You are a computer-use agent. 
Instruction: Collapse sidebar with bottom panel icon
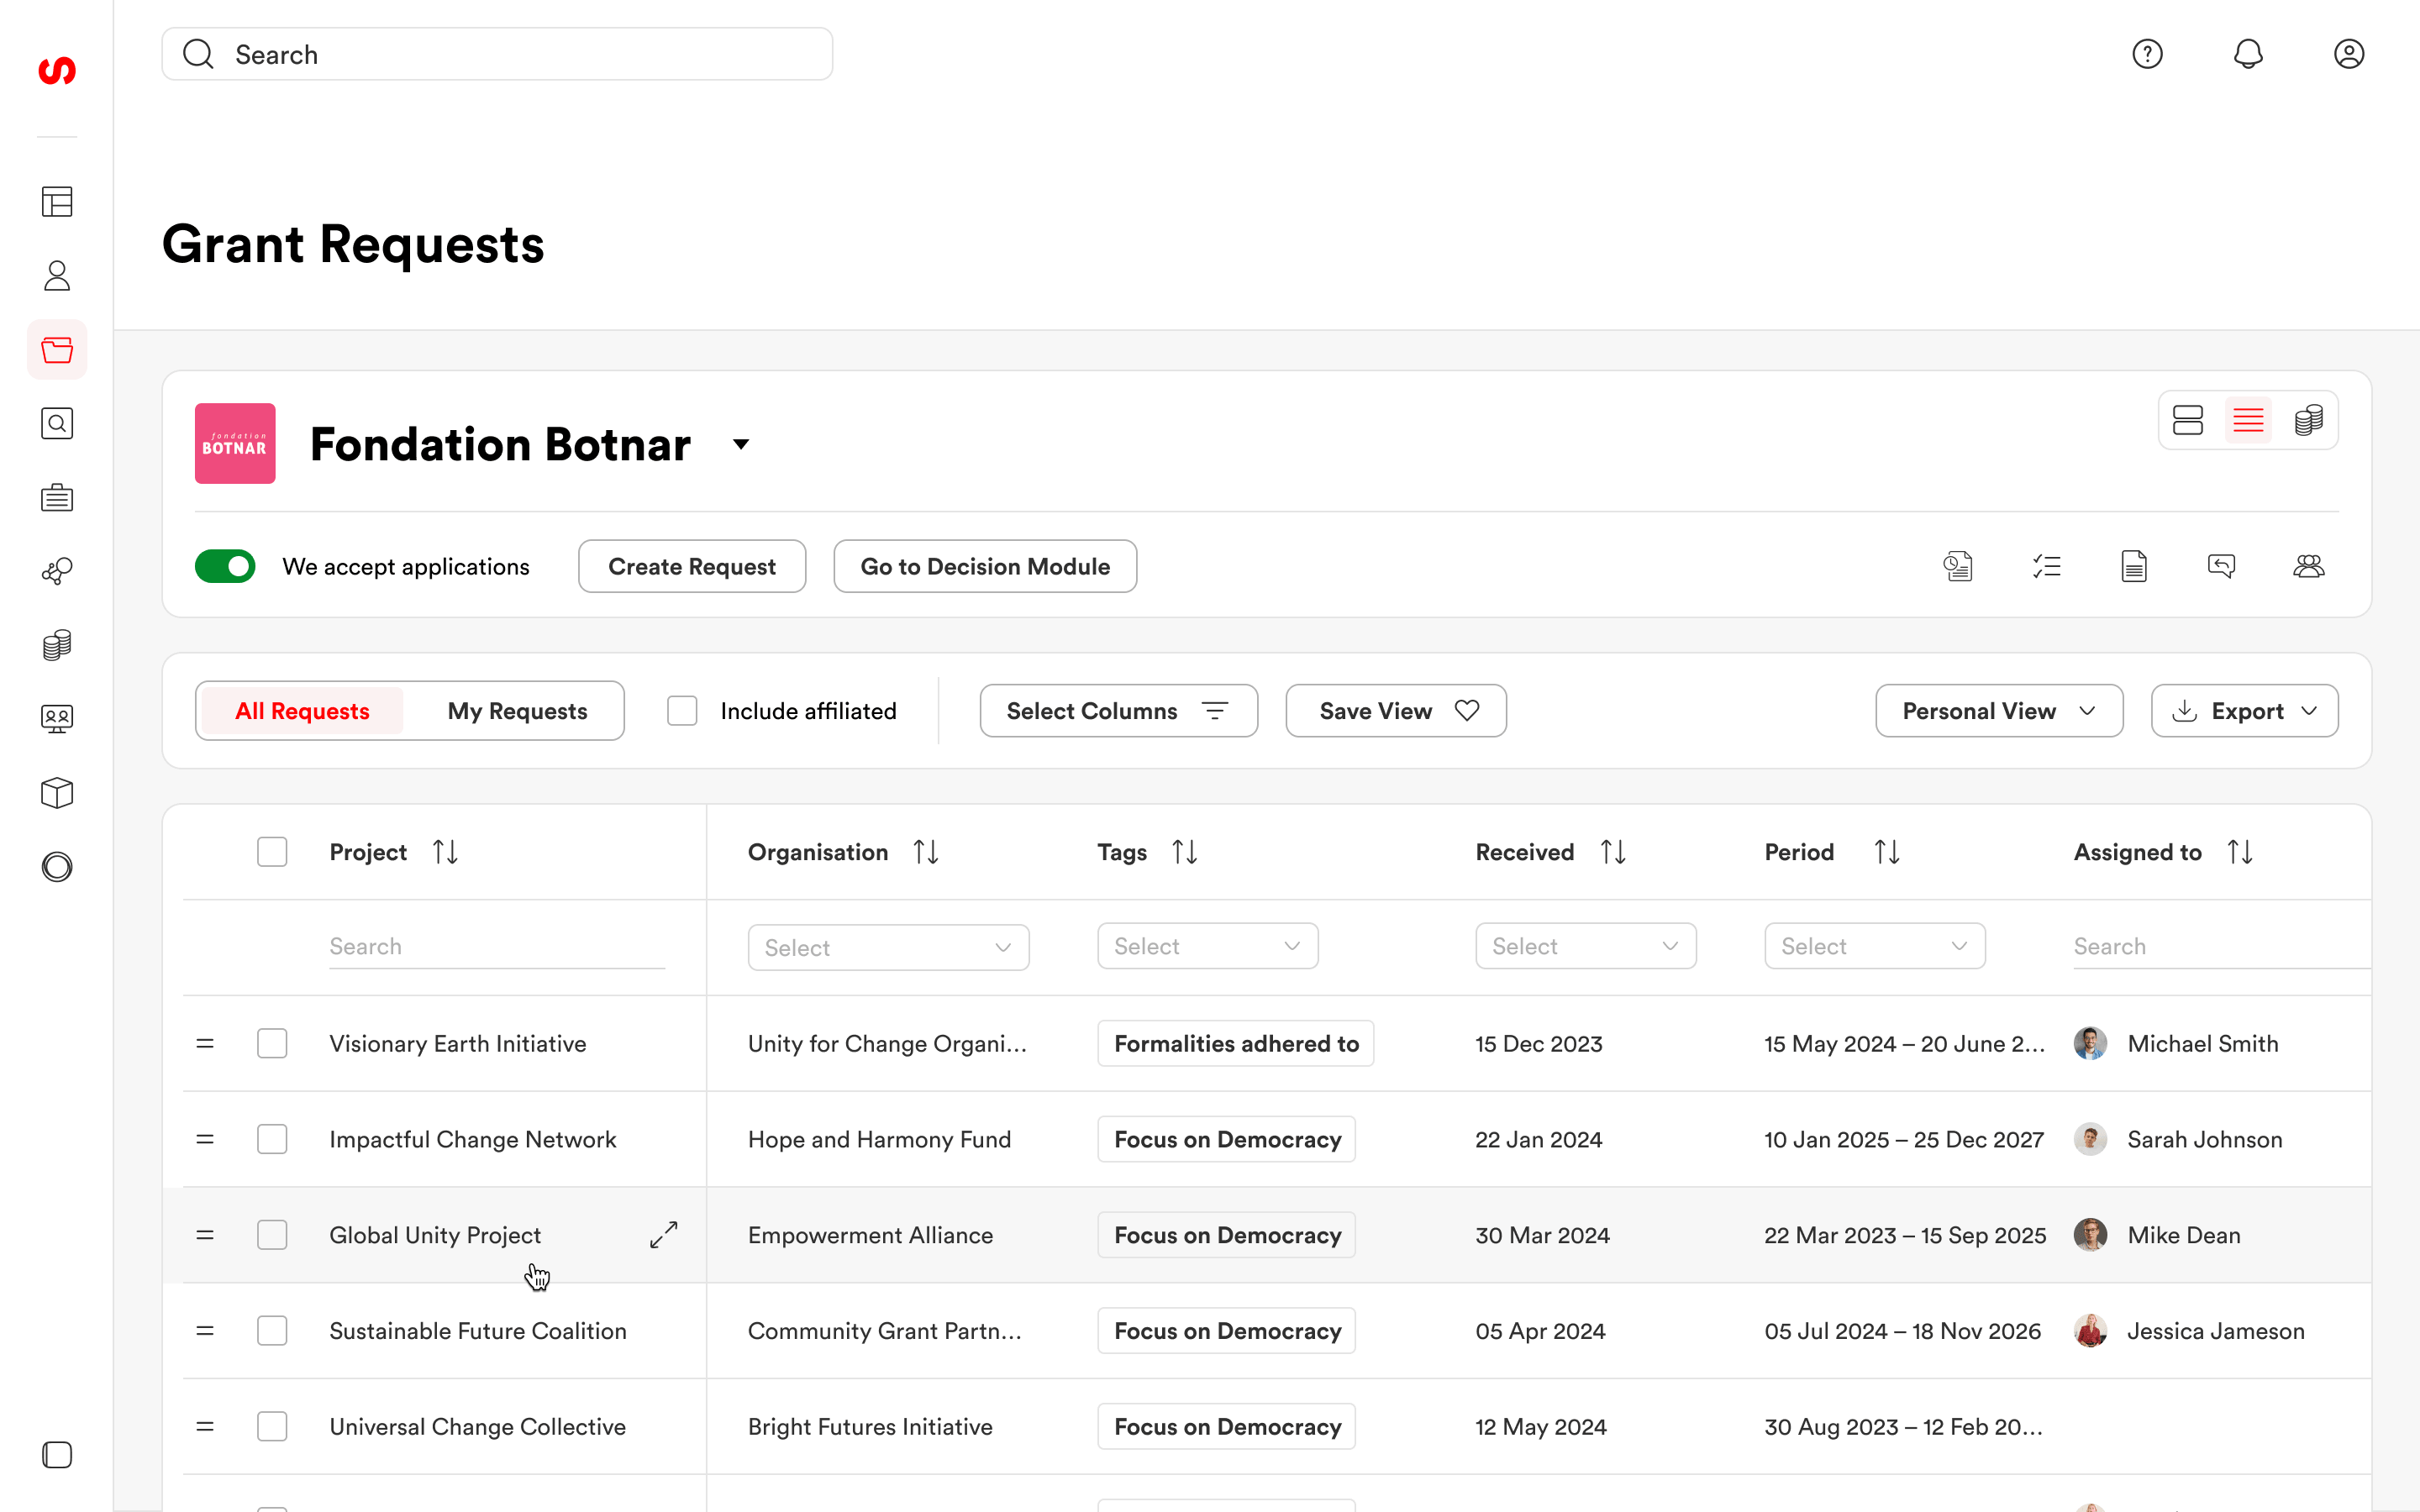[x=57, y=1455]
